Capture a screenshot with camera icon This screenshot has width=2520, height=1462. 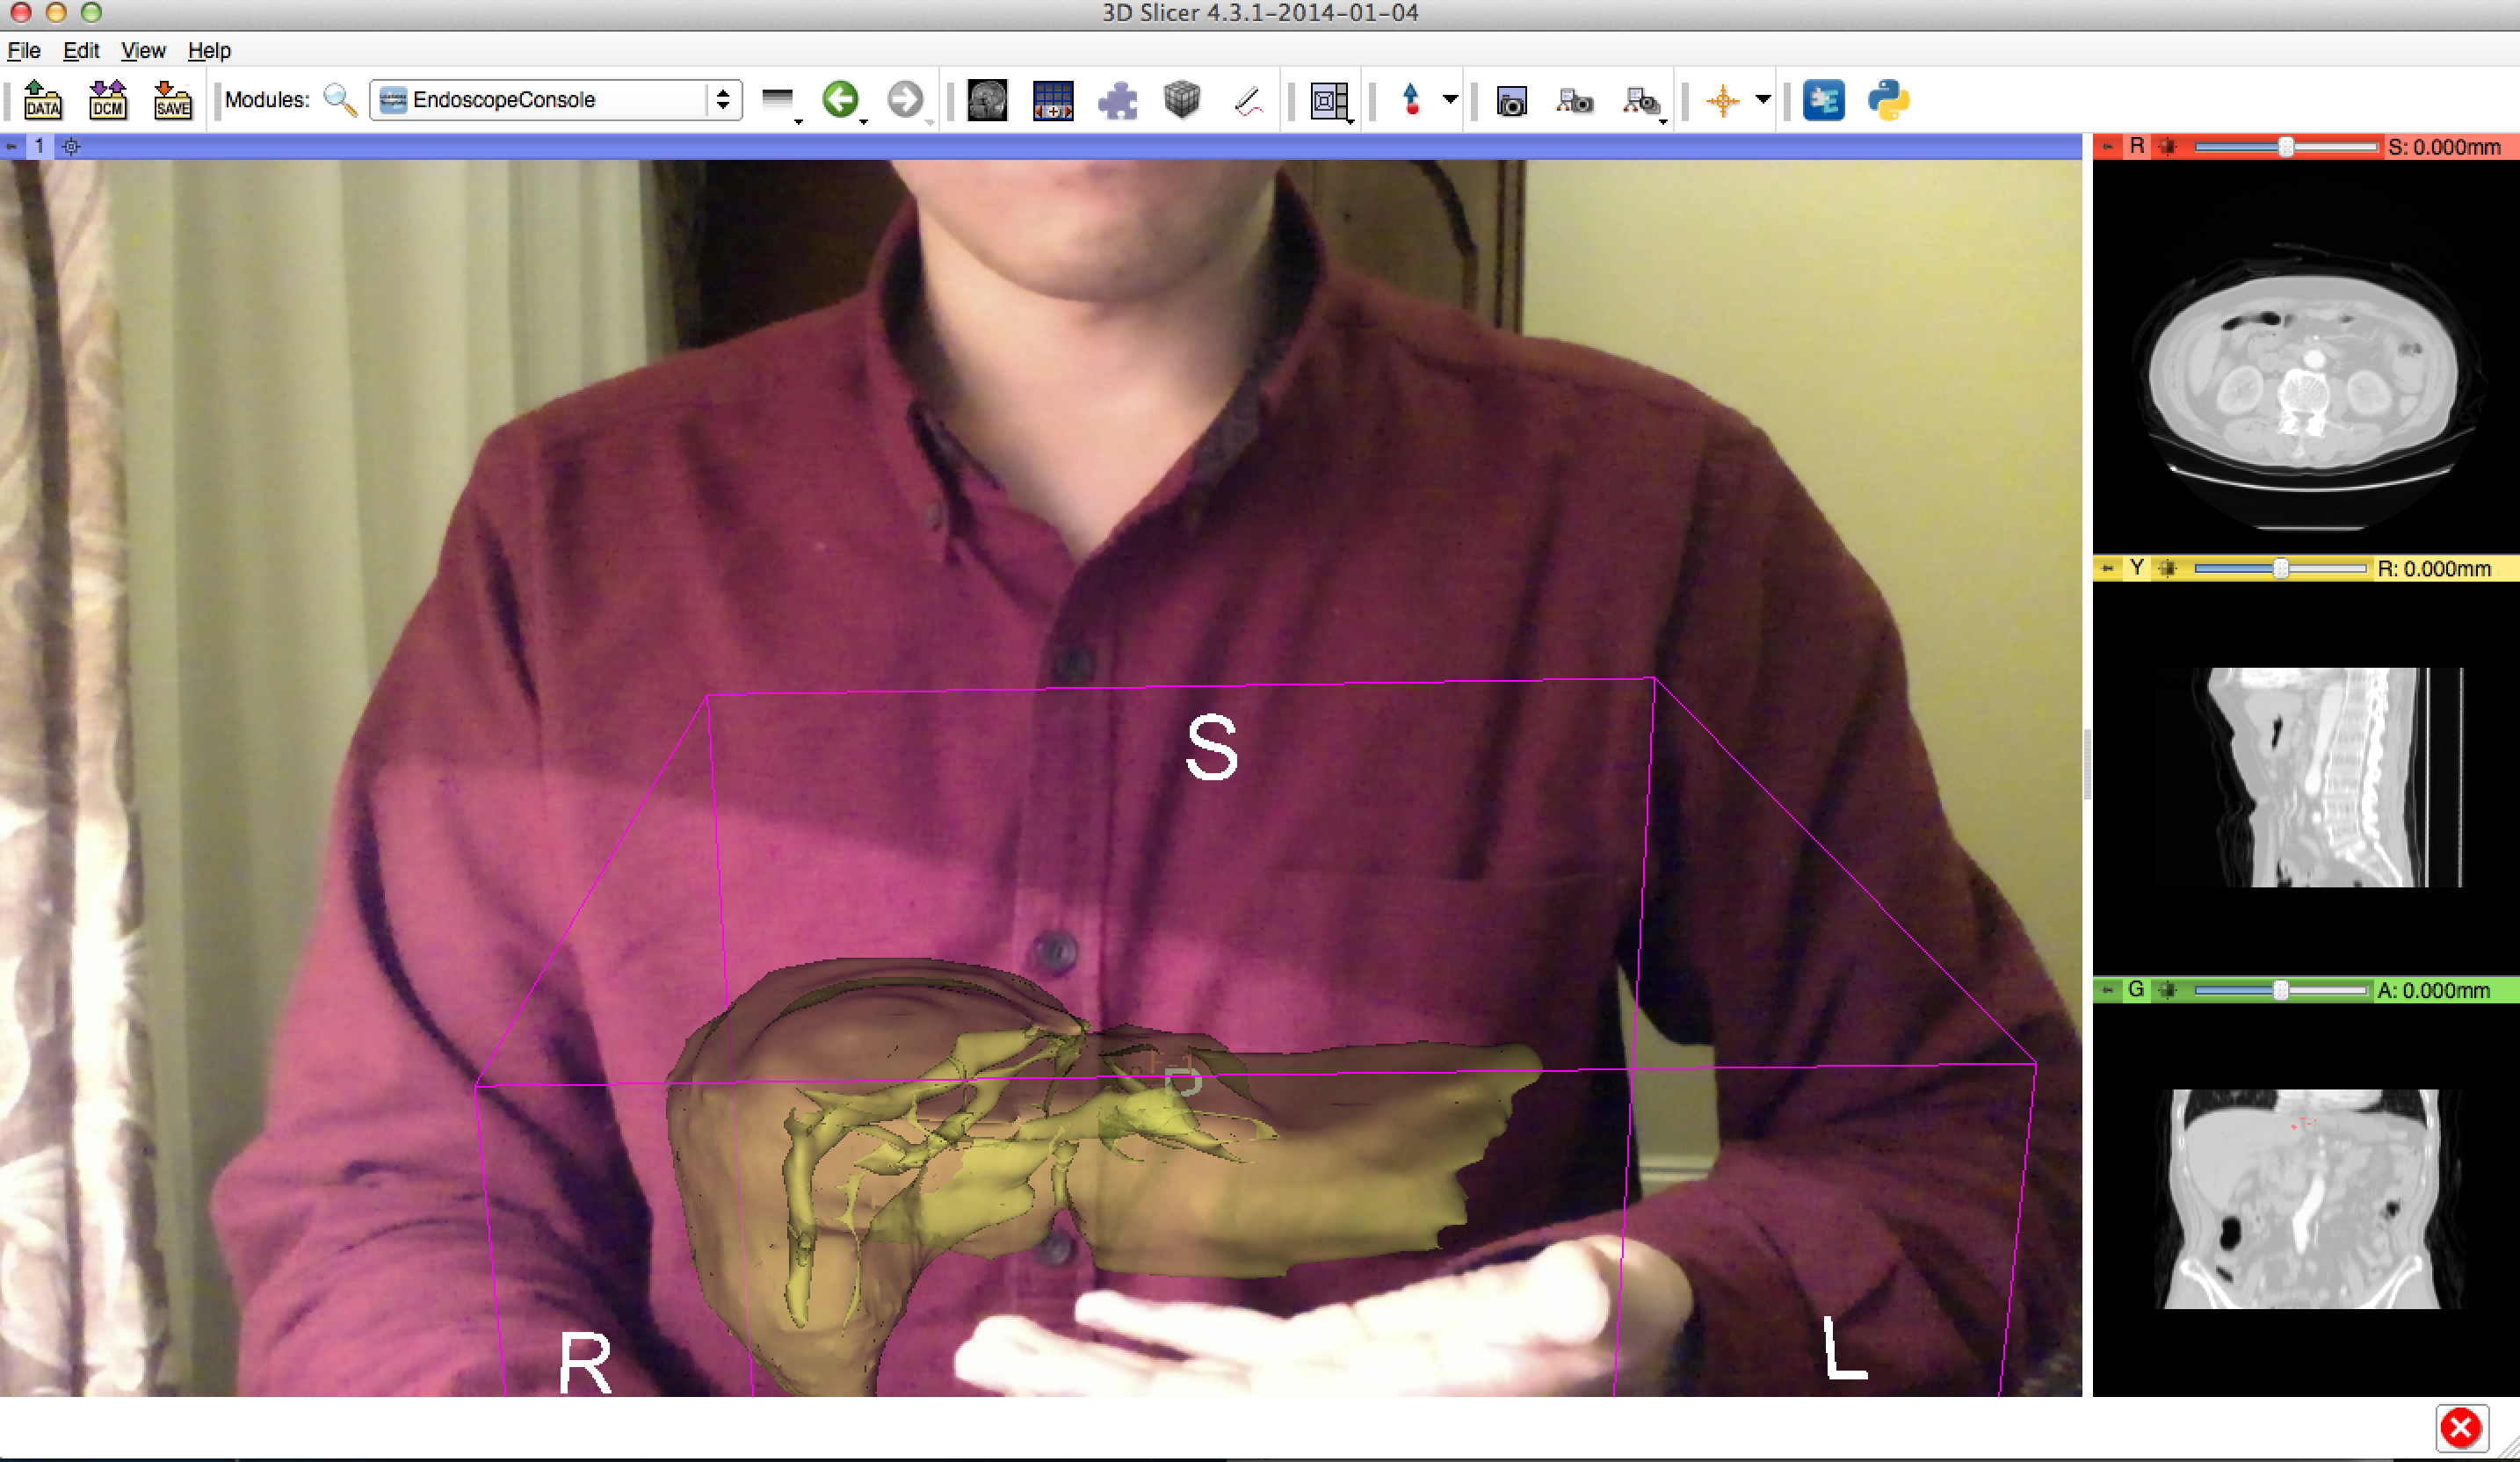[1511, 101]
